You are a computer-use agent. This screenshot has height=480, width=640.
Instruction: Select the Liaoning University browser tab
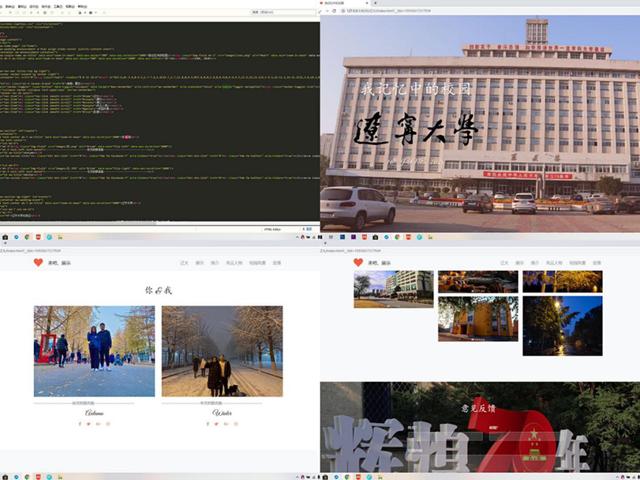(x=344, y=3)
